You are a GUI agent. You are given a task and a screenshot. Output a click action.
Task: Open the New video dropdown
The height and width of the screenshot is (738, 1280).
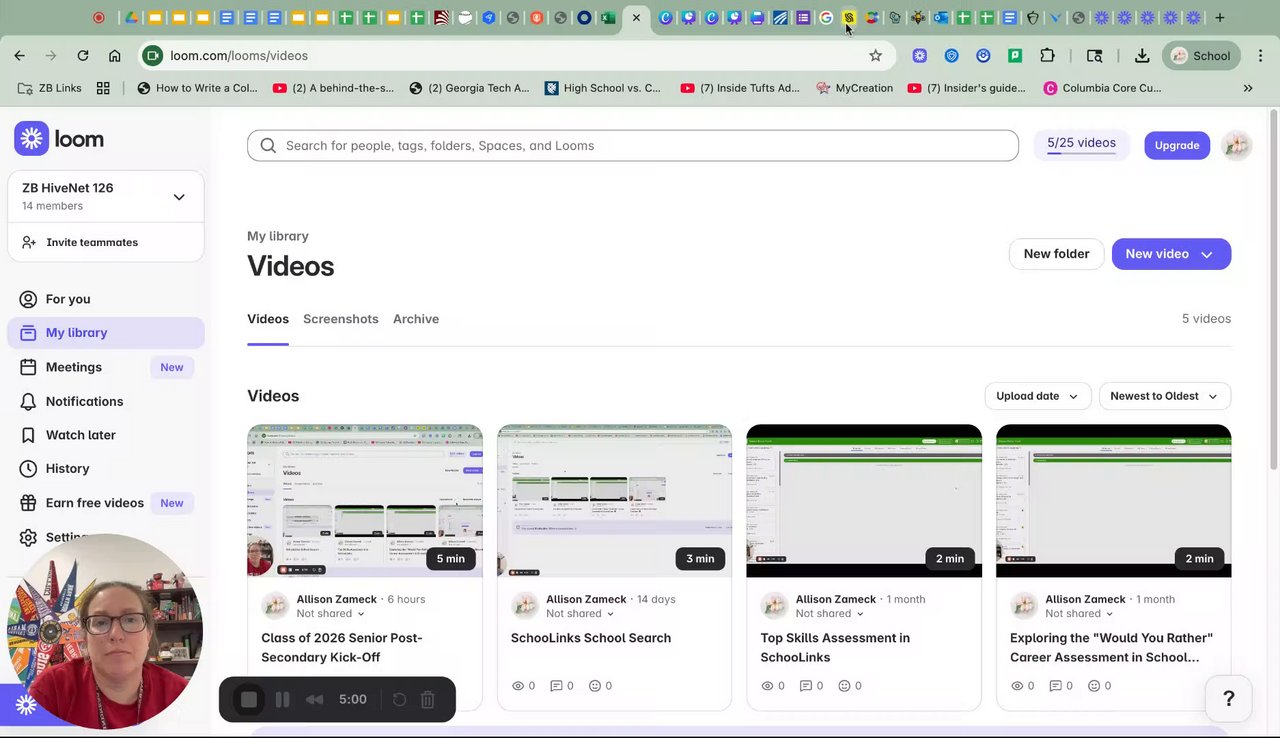(1171, 254)
